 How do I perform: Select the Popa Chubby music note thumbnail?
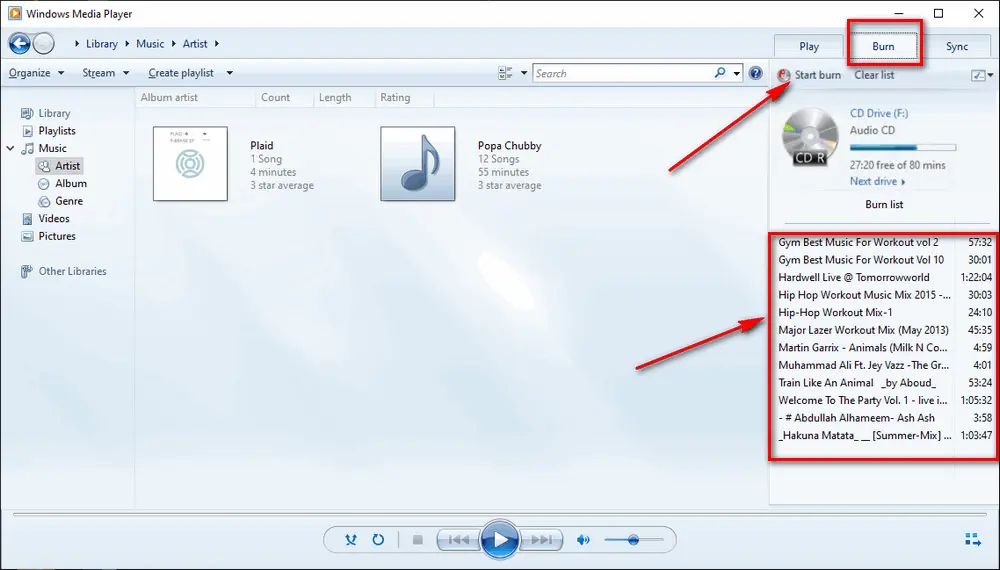pyautogui.click(x=418, y=164)
